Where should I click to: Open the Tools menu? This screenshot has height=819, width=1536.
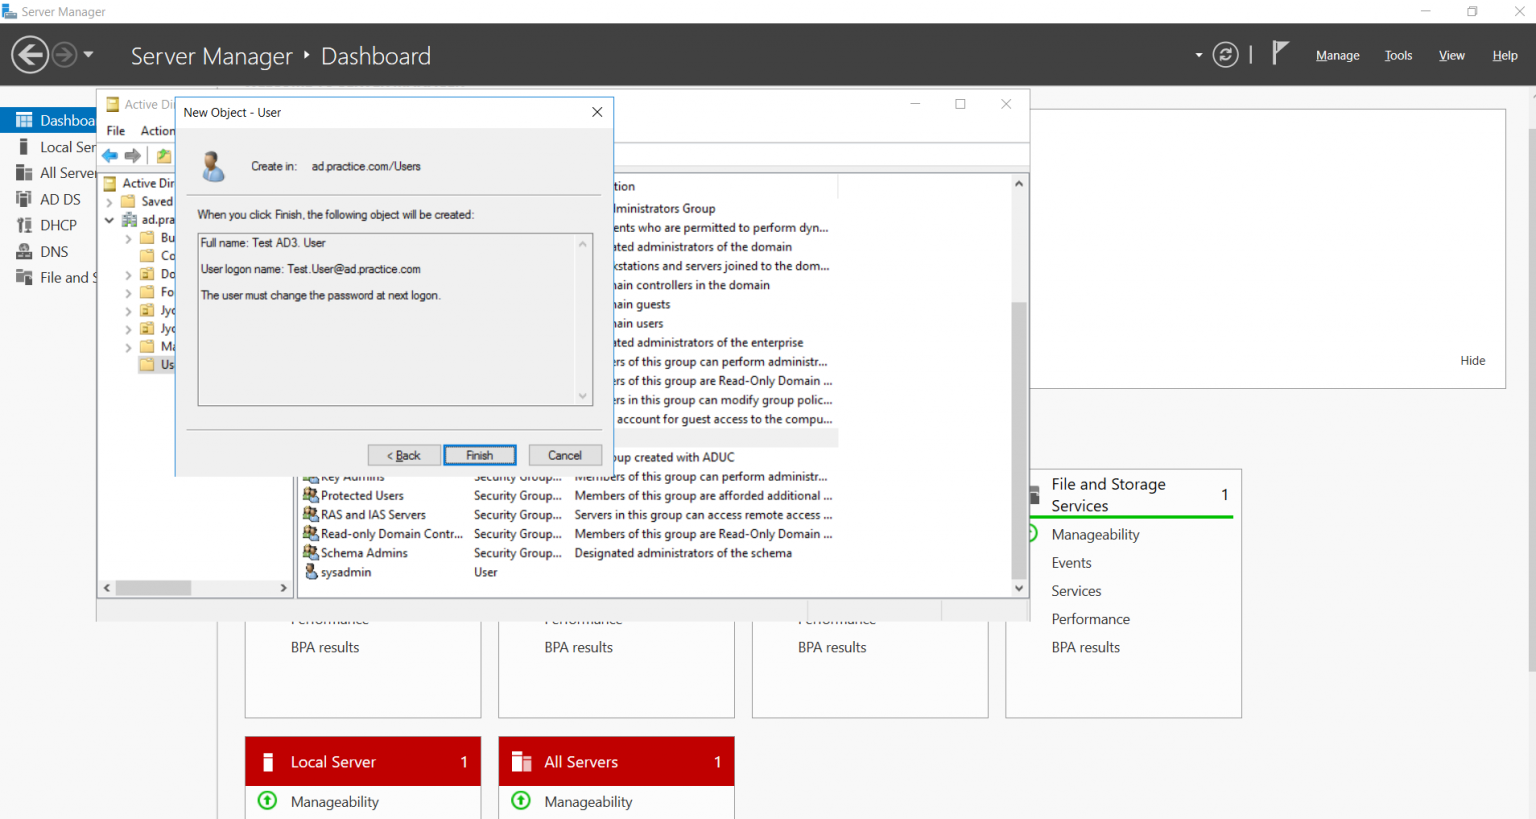1398,56
